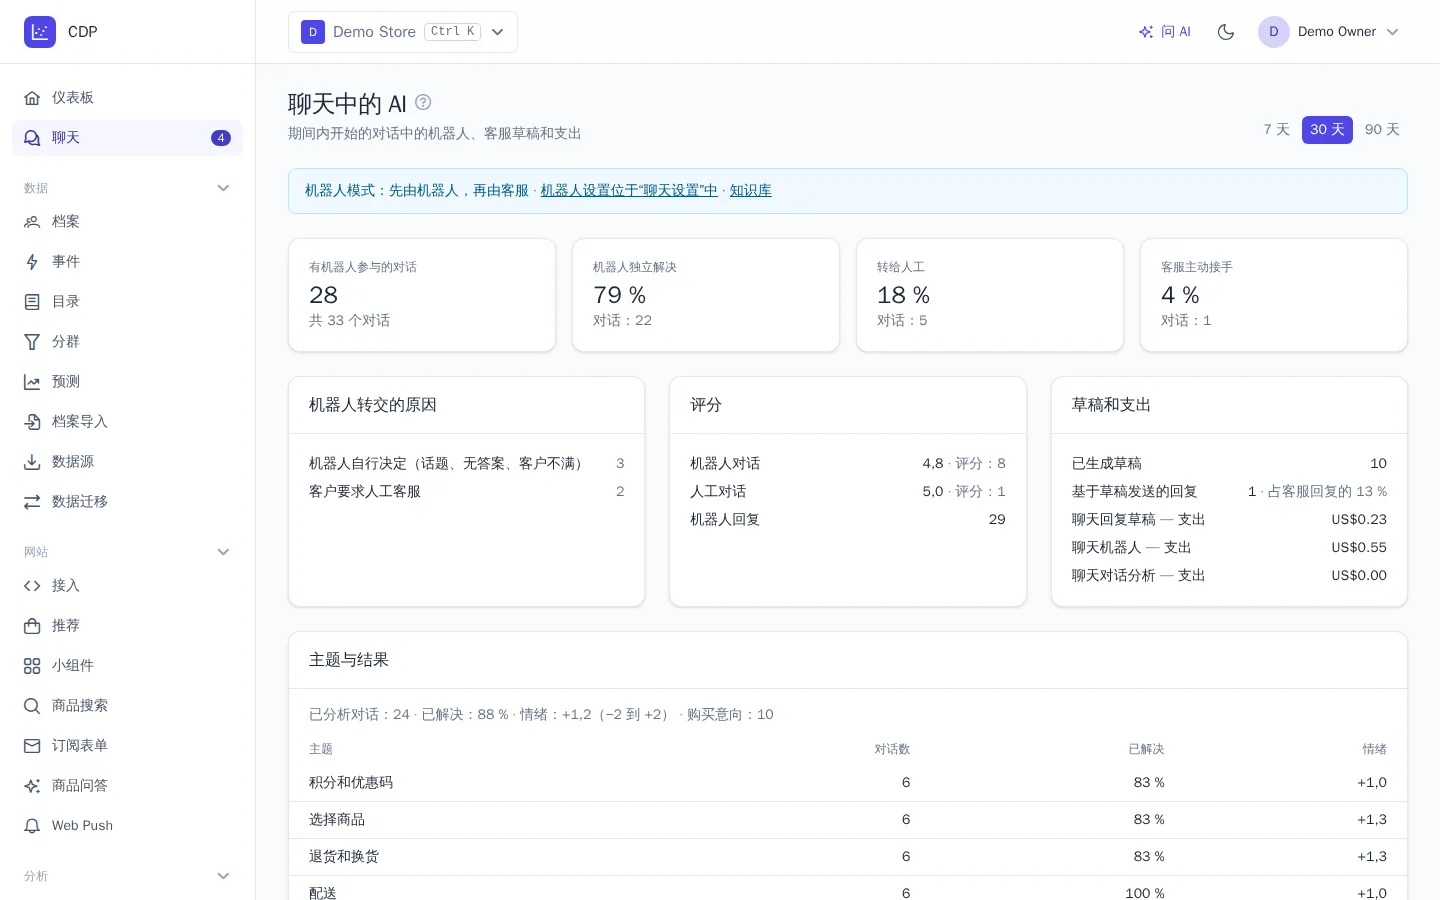The width and height of the screenshot is (1440, 900).
Task: Click the 档案导入 import icon
Action: (32, 422)
